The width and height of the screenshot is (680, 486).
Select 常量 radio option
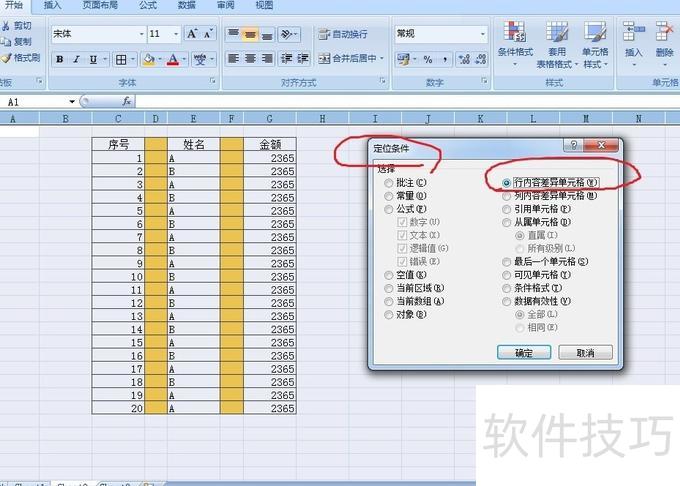[x=389, y=196]
